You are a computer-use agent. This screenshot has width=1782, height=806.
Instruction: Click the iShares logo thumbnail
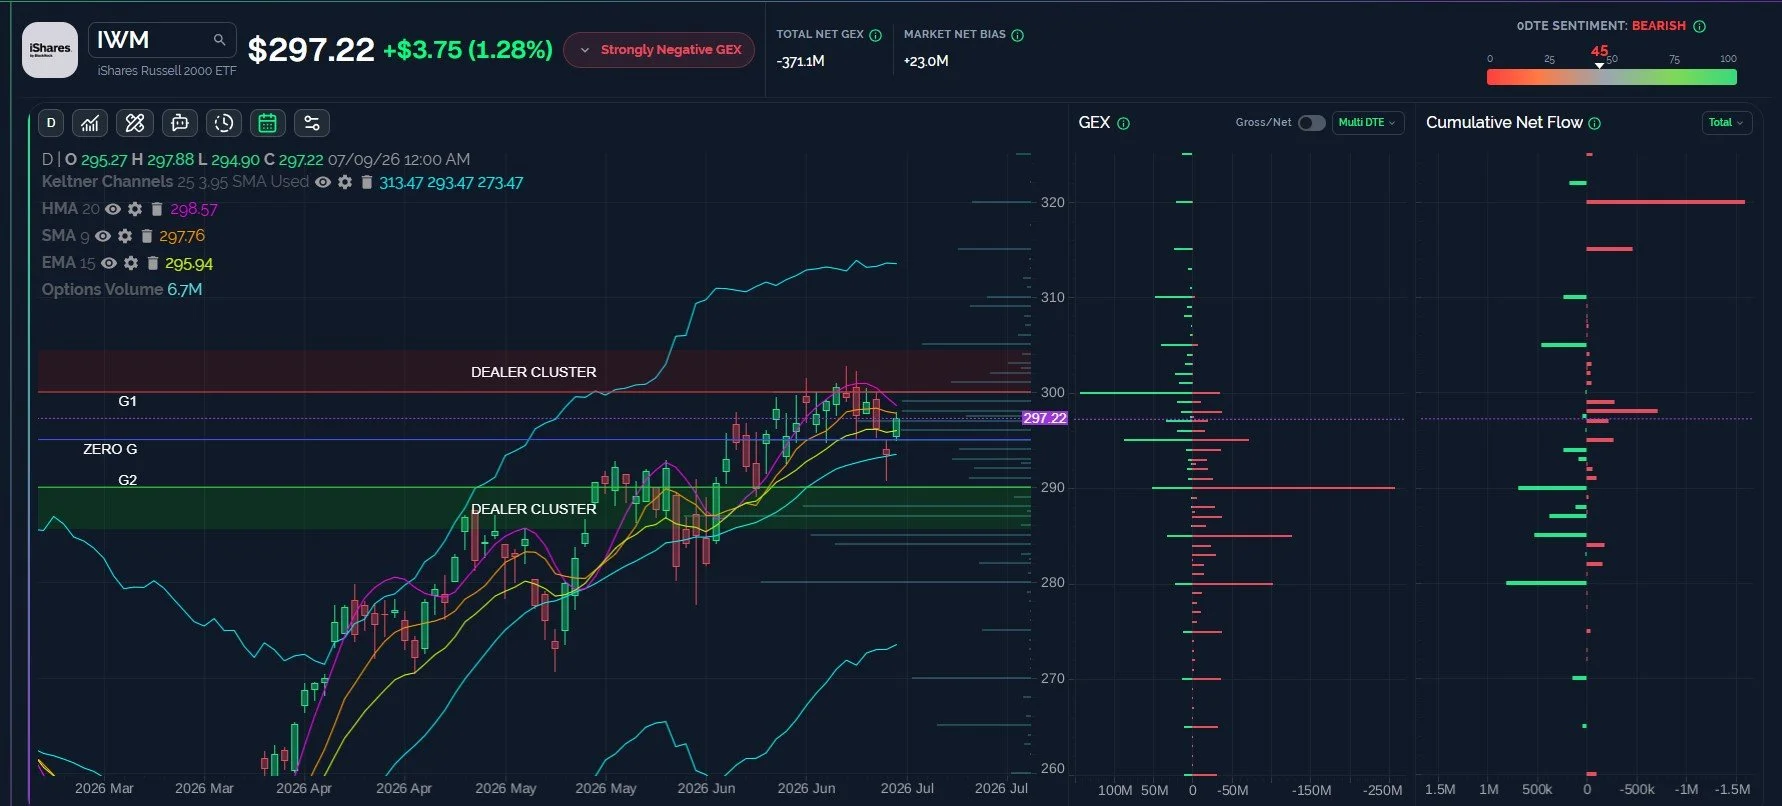coord(50,50)
